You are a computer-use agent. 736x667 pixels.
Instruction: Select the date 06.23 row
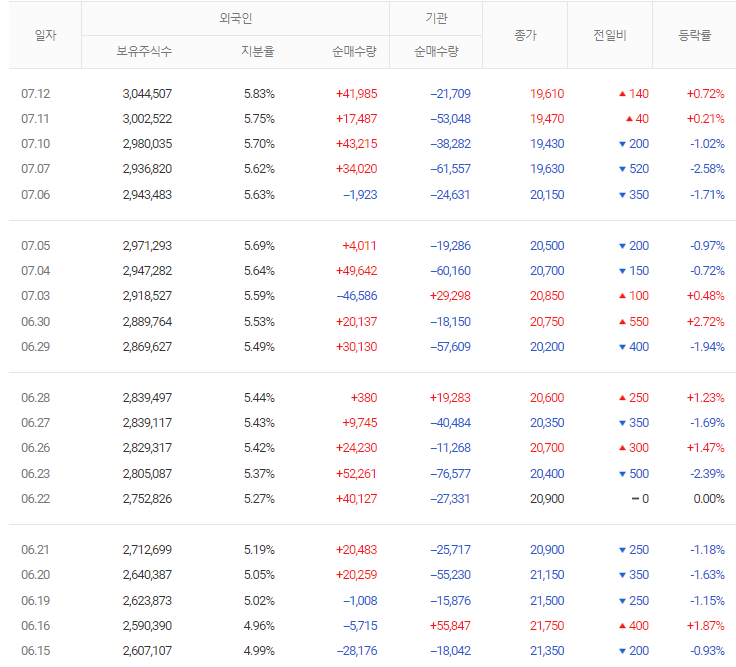(x=36, y=474)
